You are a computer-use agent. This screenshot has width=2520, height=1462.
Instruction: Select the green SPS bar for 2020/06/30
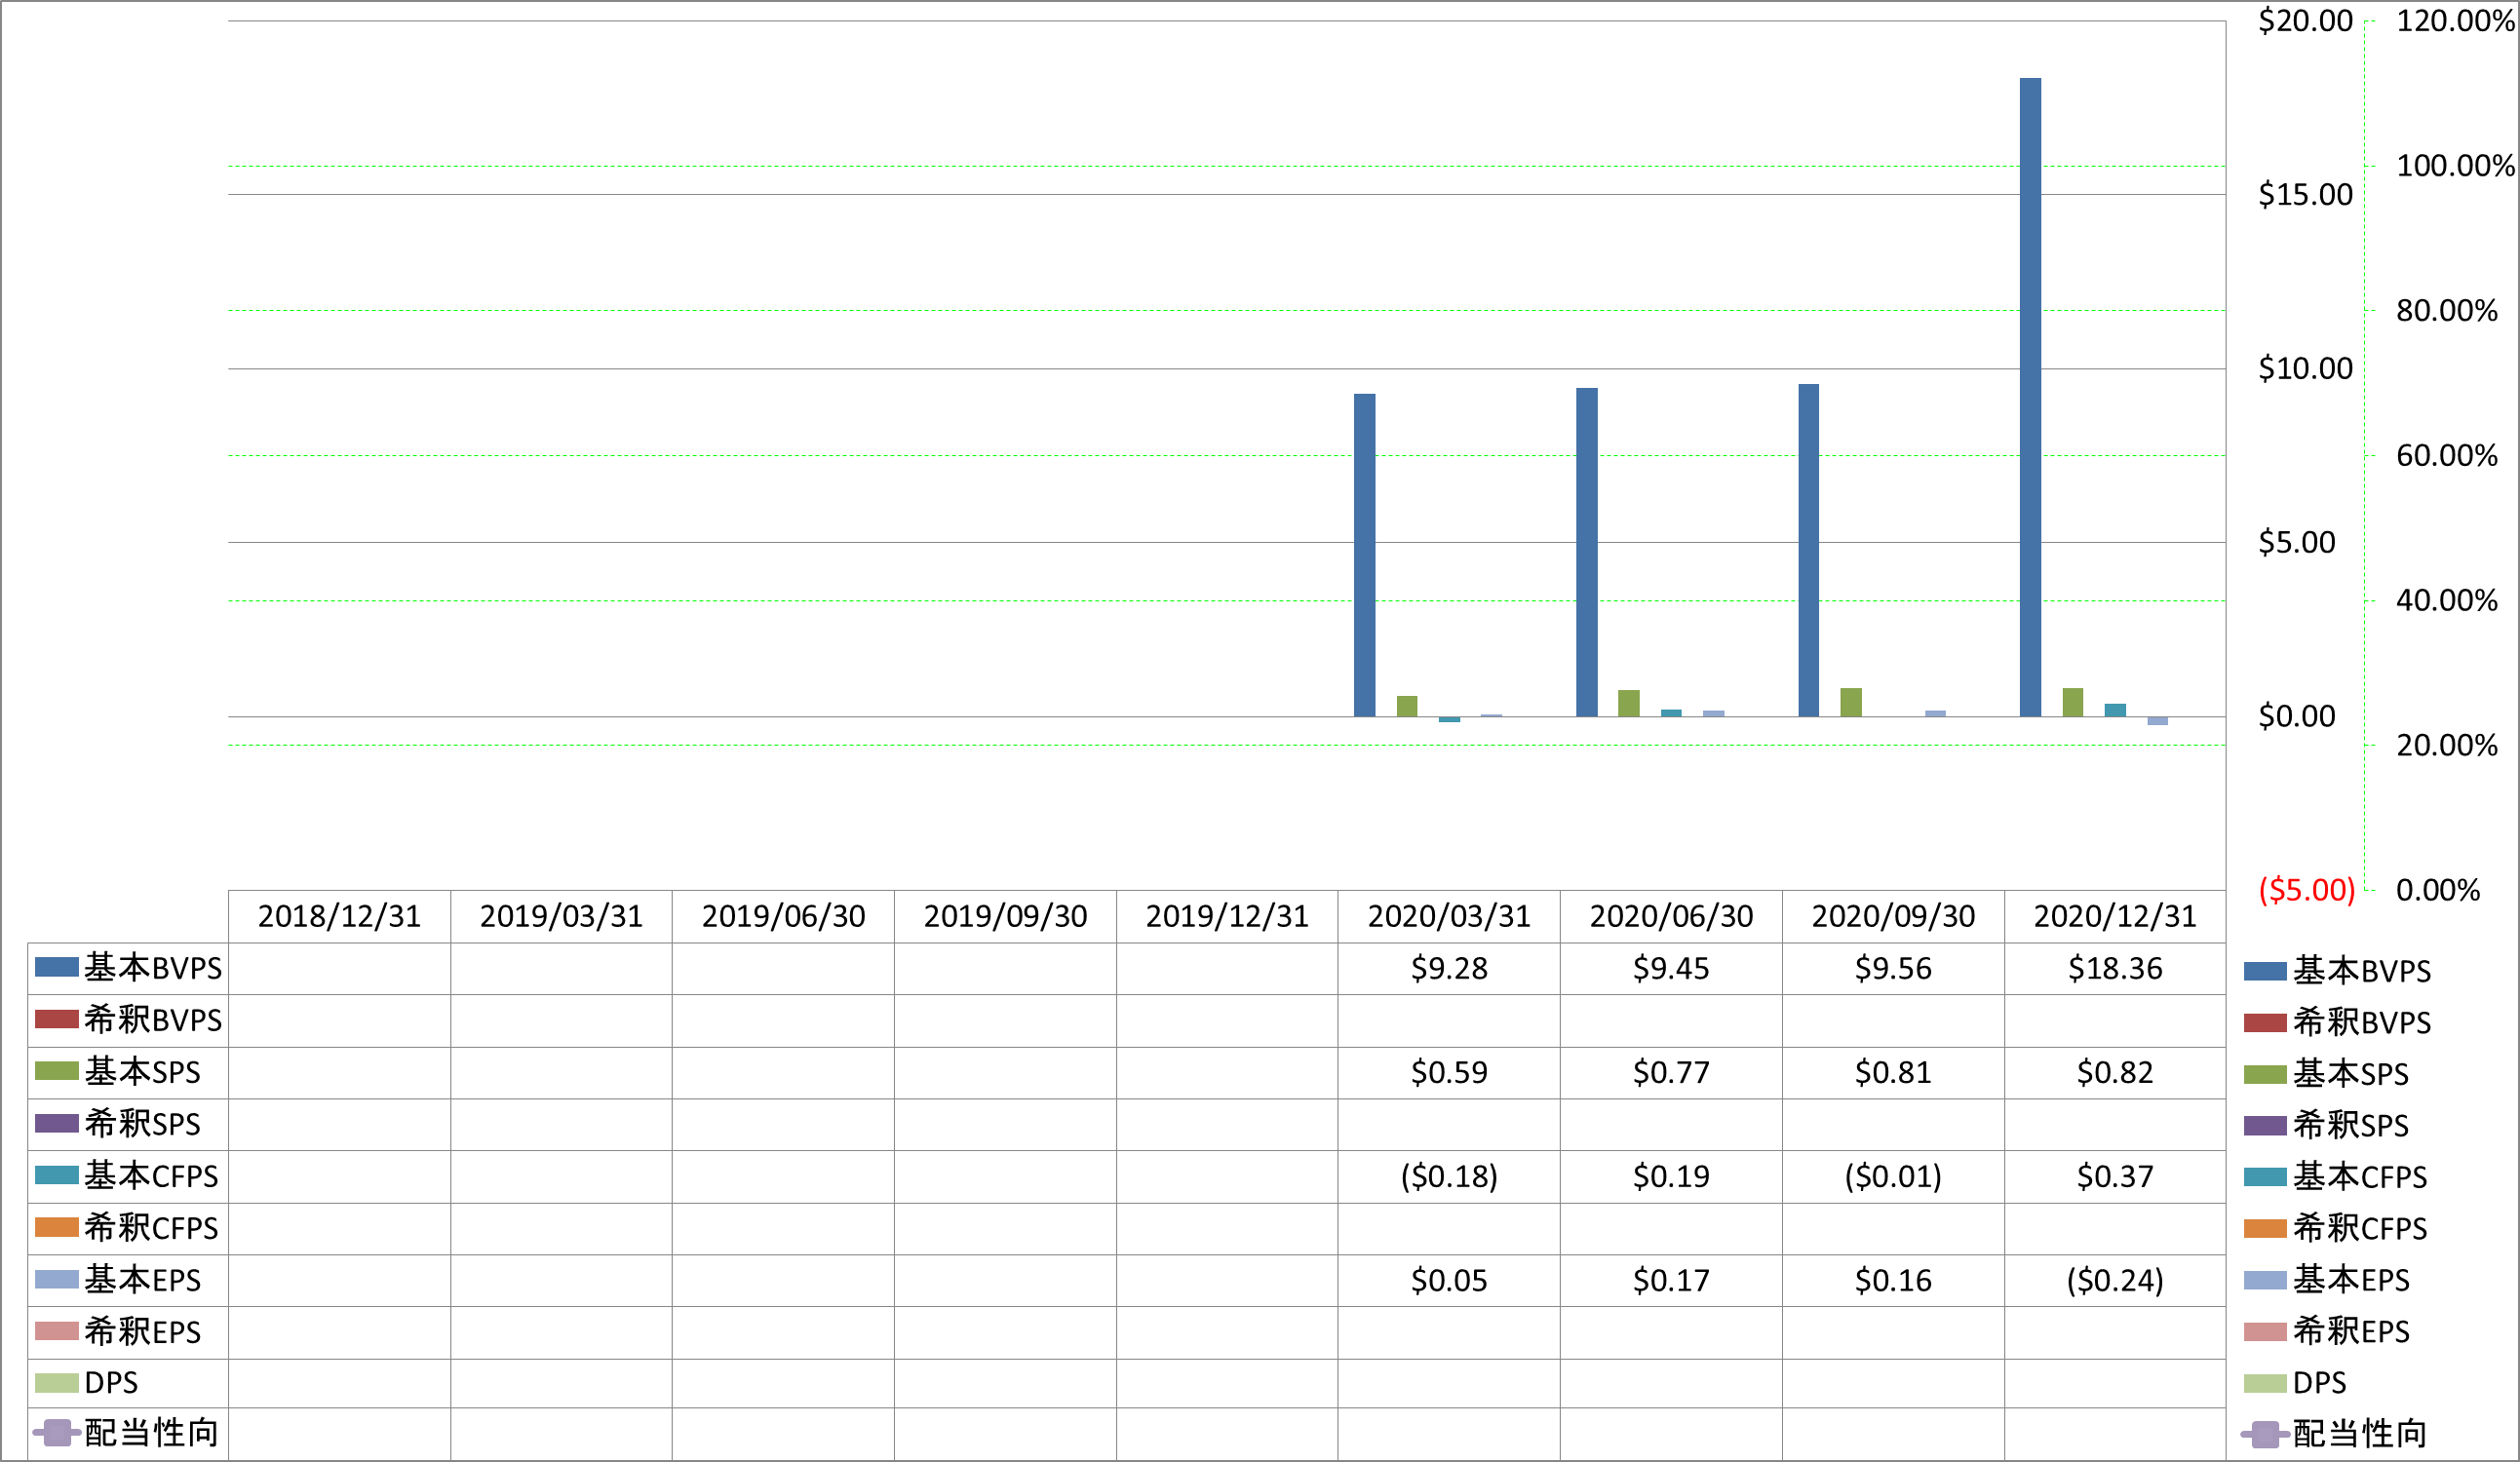click(1628, 703)
